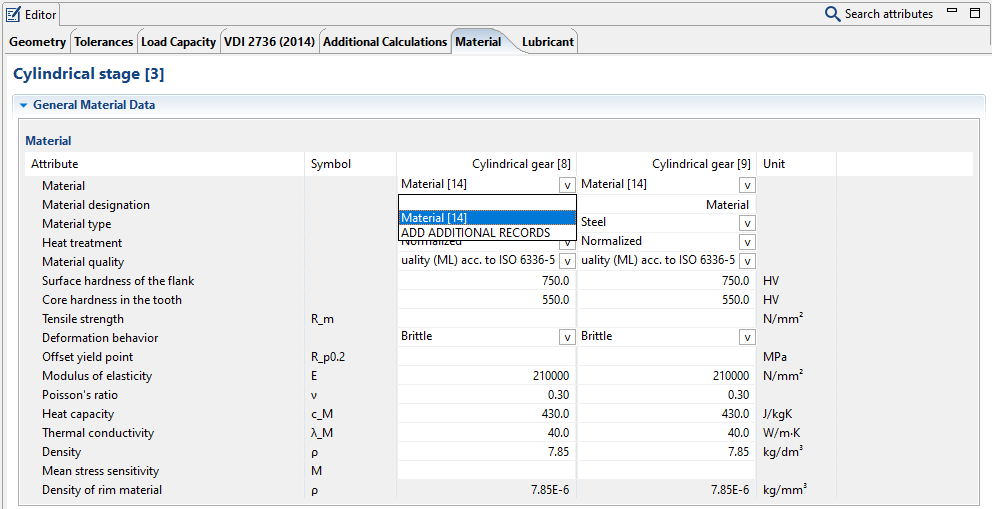Open Material type dropdown for gear [9]
The image size is (992, 509).
747,223
